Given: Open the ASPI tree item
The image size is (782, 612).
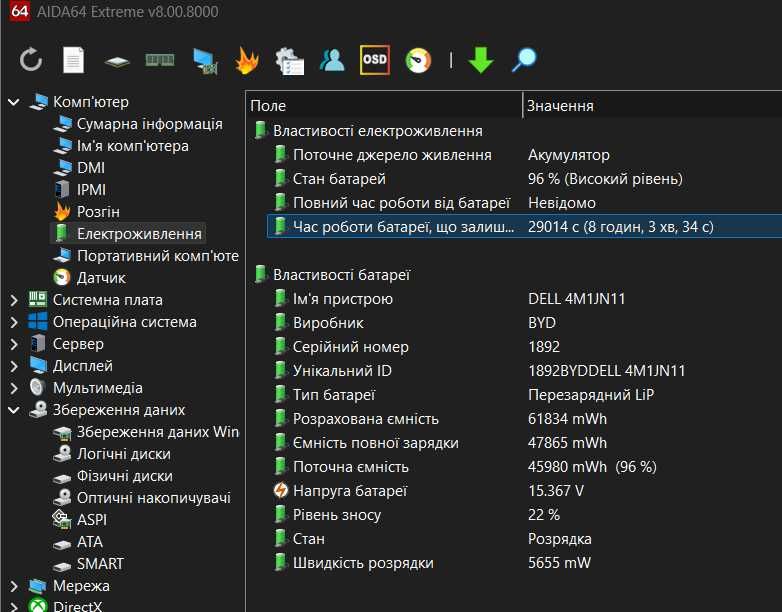Looking at the screenshot, I should [x=80, y=520].
